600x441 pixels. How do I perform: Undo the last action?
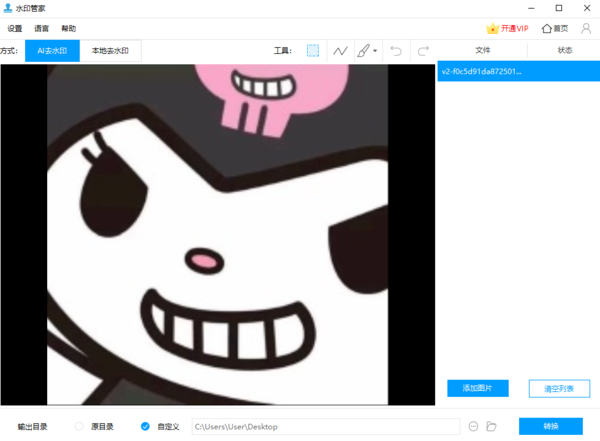click(x=396, y=51)
